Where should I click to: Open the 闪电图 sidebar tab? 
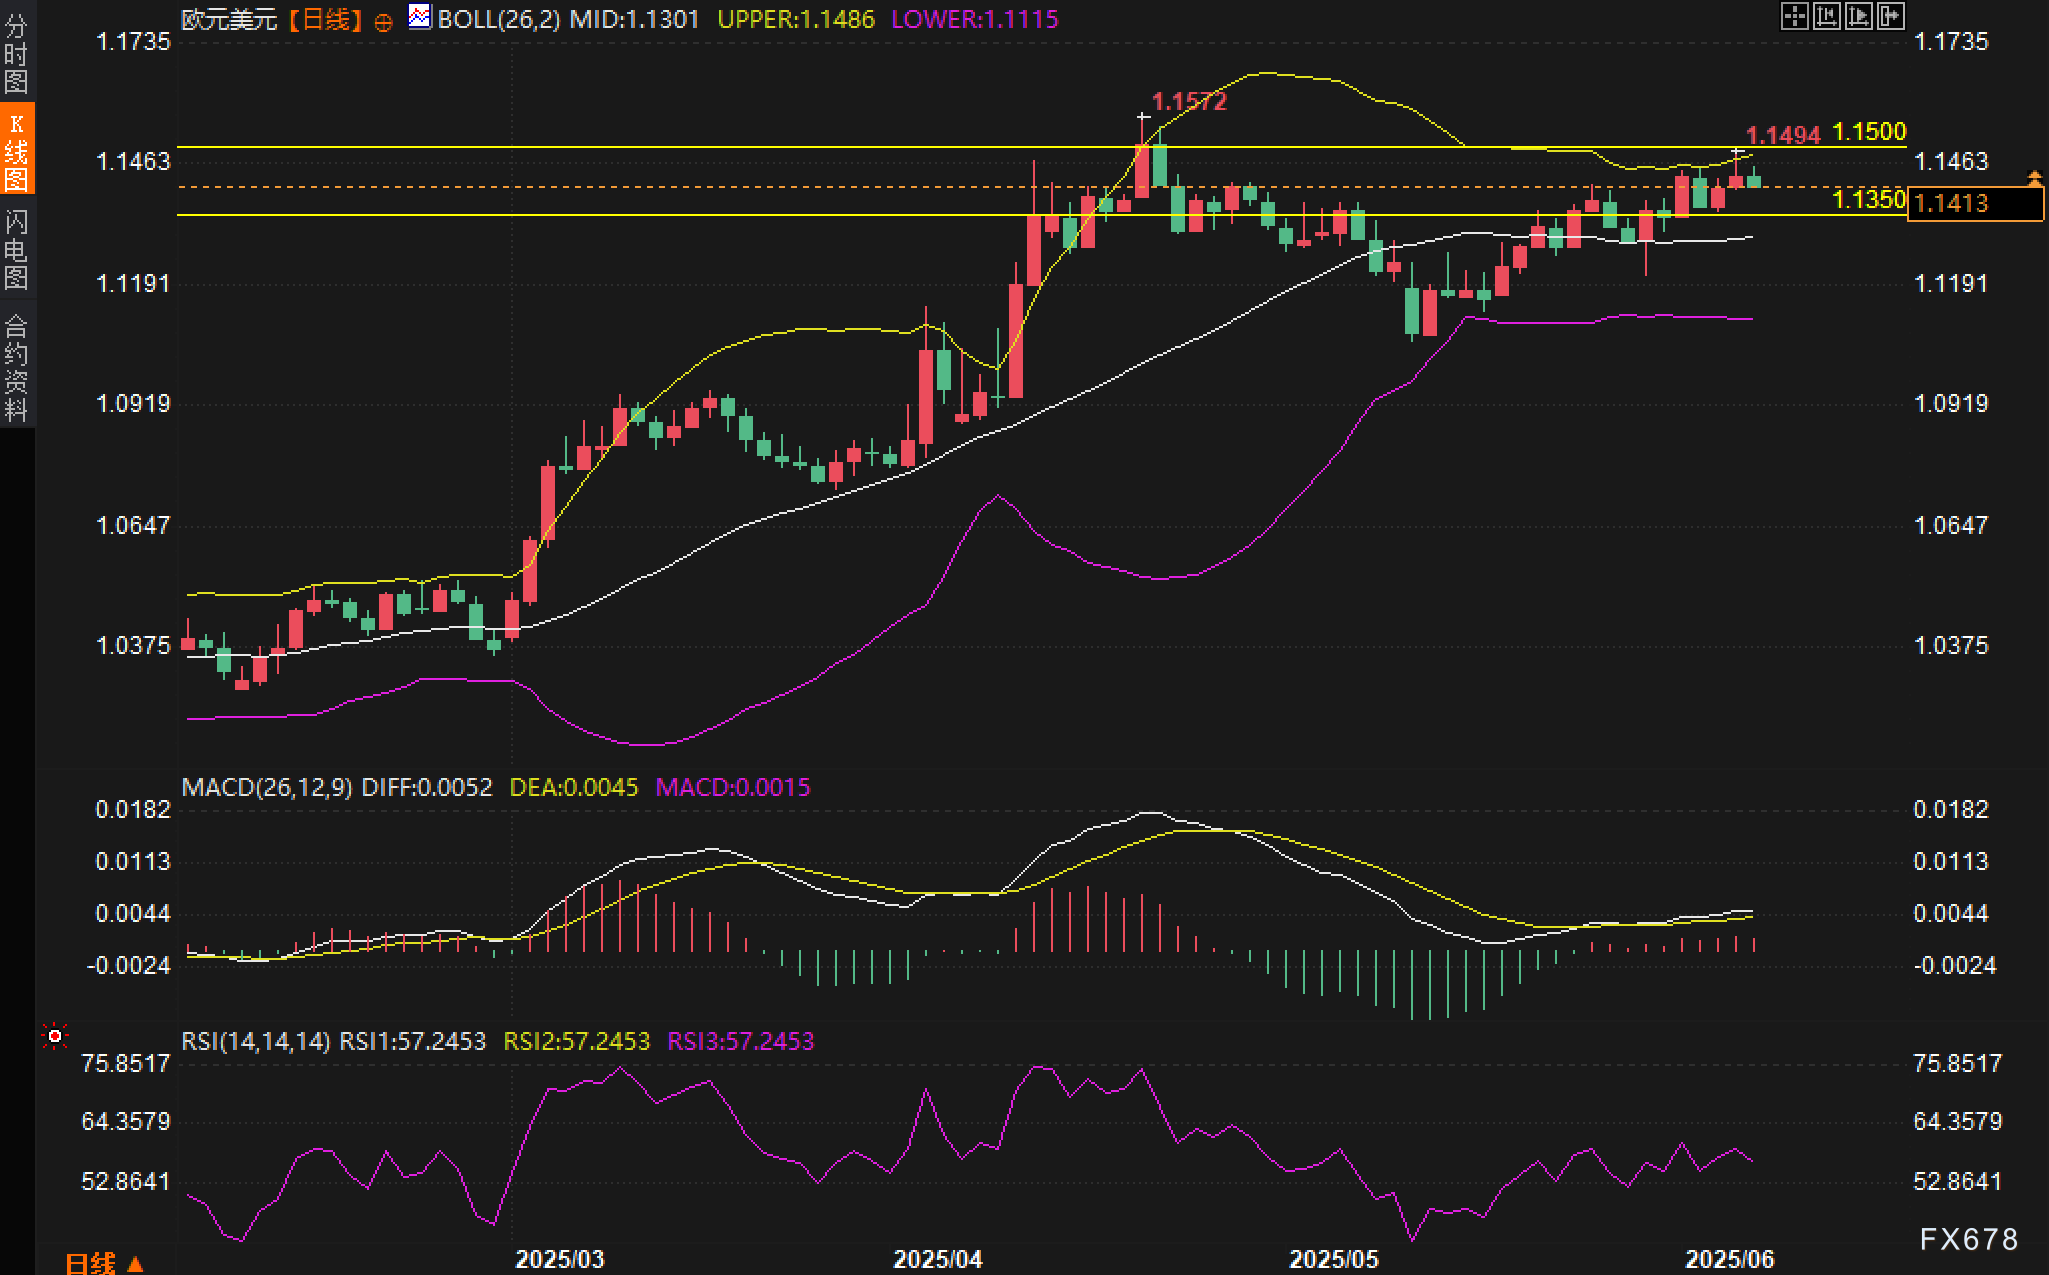point(16,248)
